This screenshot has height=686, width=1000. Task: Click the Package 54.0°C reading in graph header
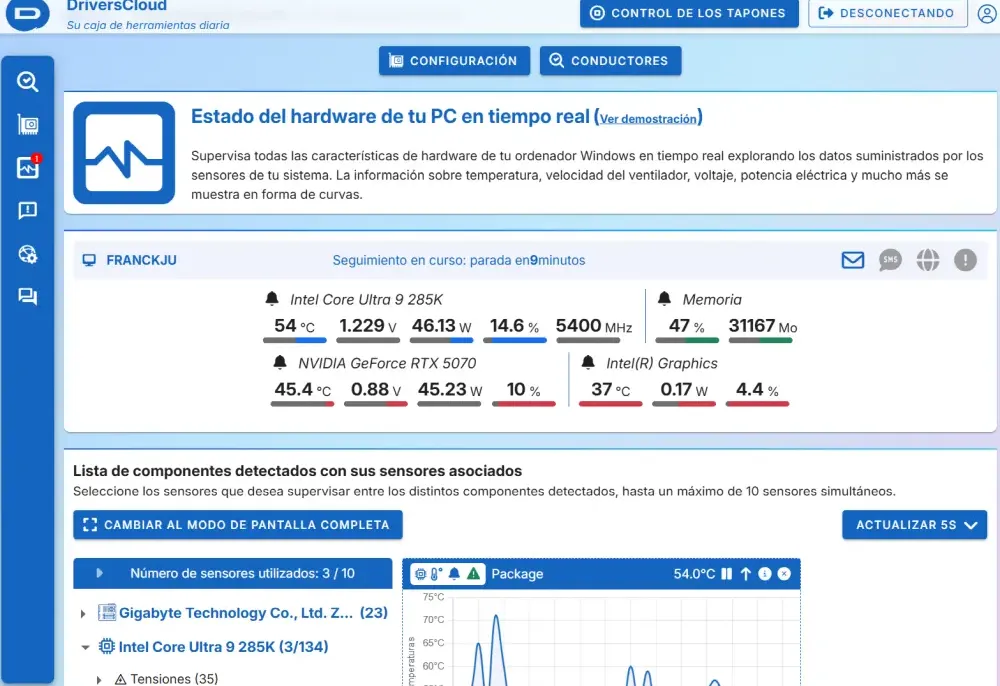[x=694, y=574]
